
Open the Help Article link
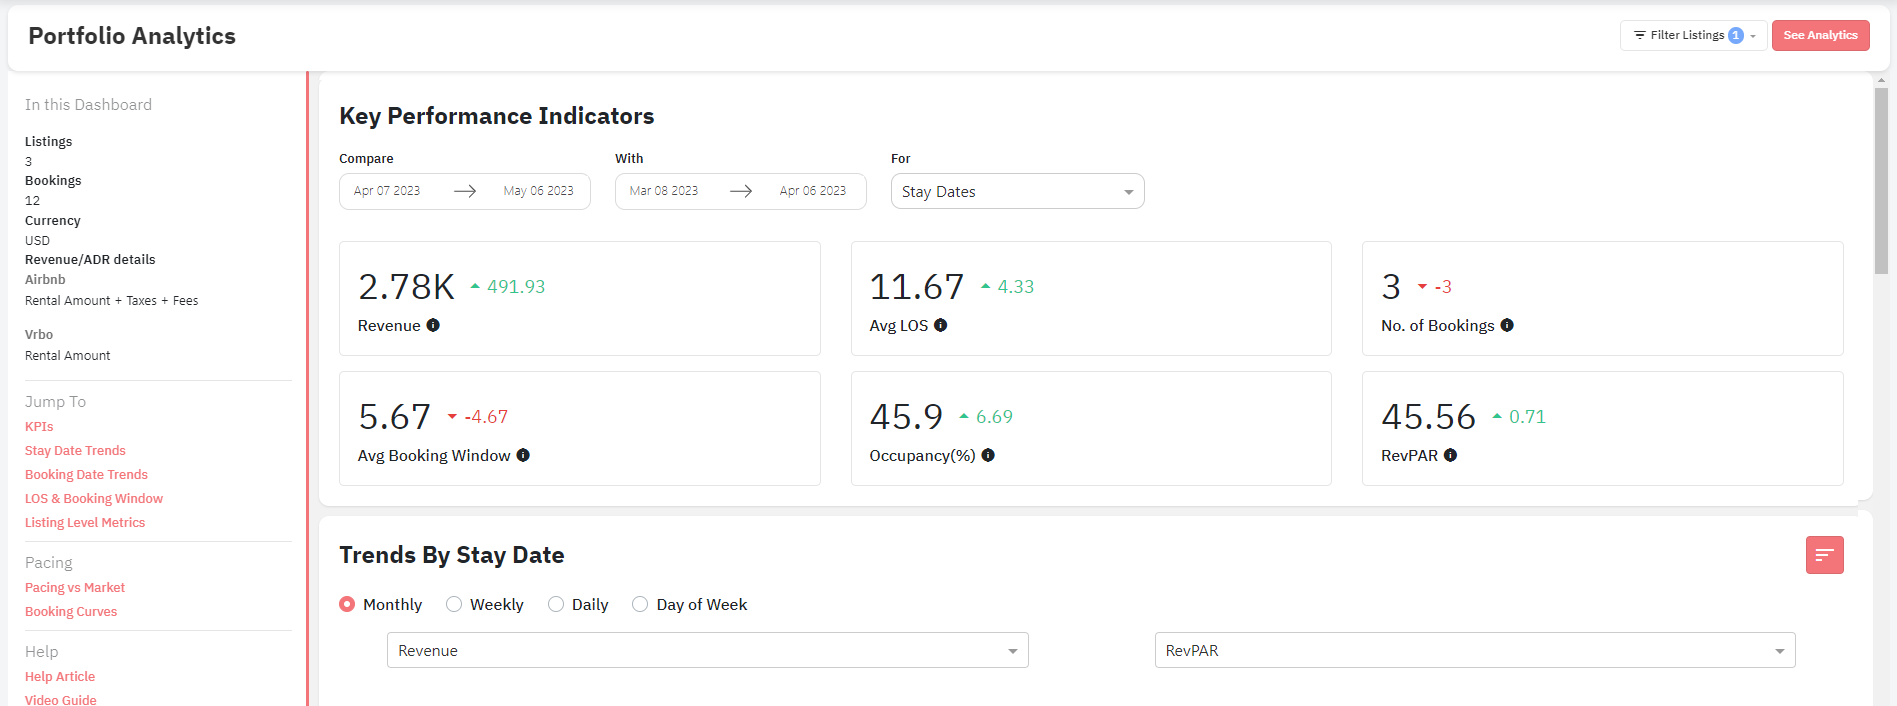60,676
